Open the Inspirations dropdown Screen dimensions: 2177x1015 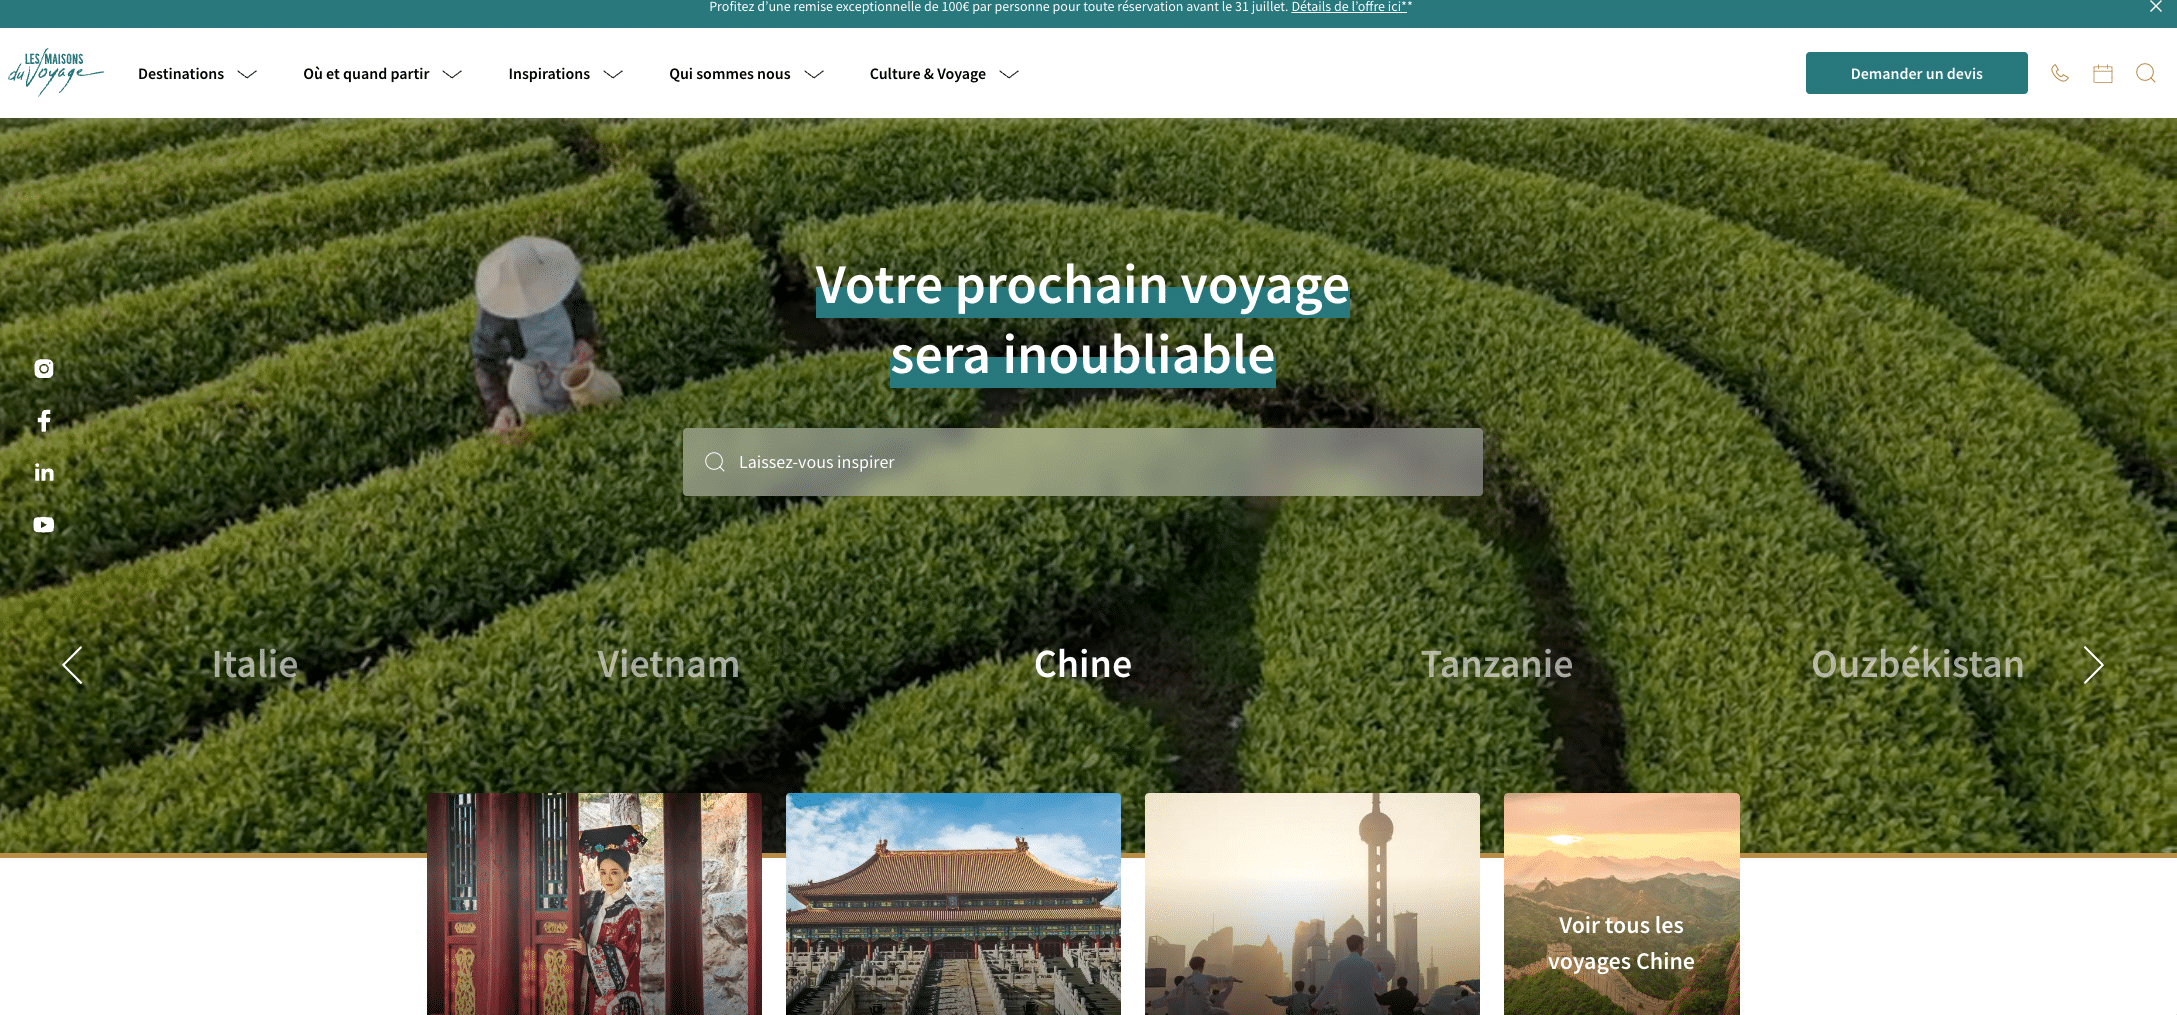(565, 74)
